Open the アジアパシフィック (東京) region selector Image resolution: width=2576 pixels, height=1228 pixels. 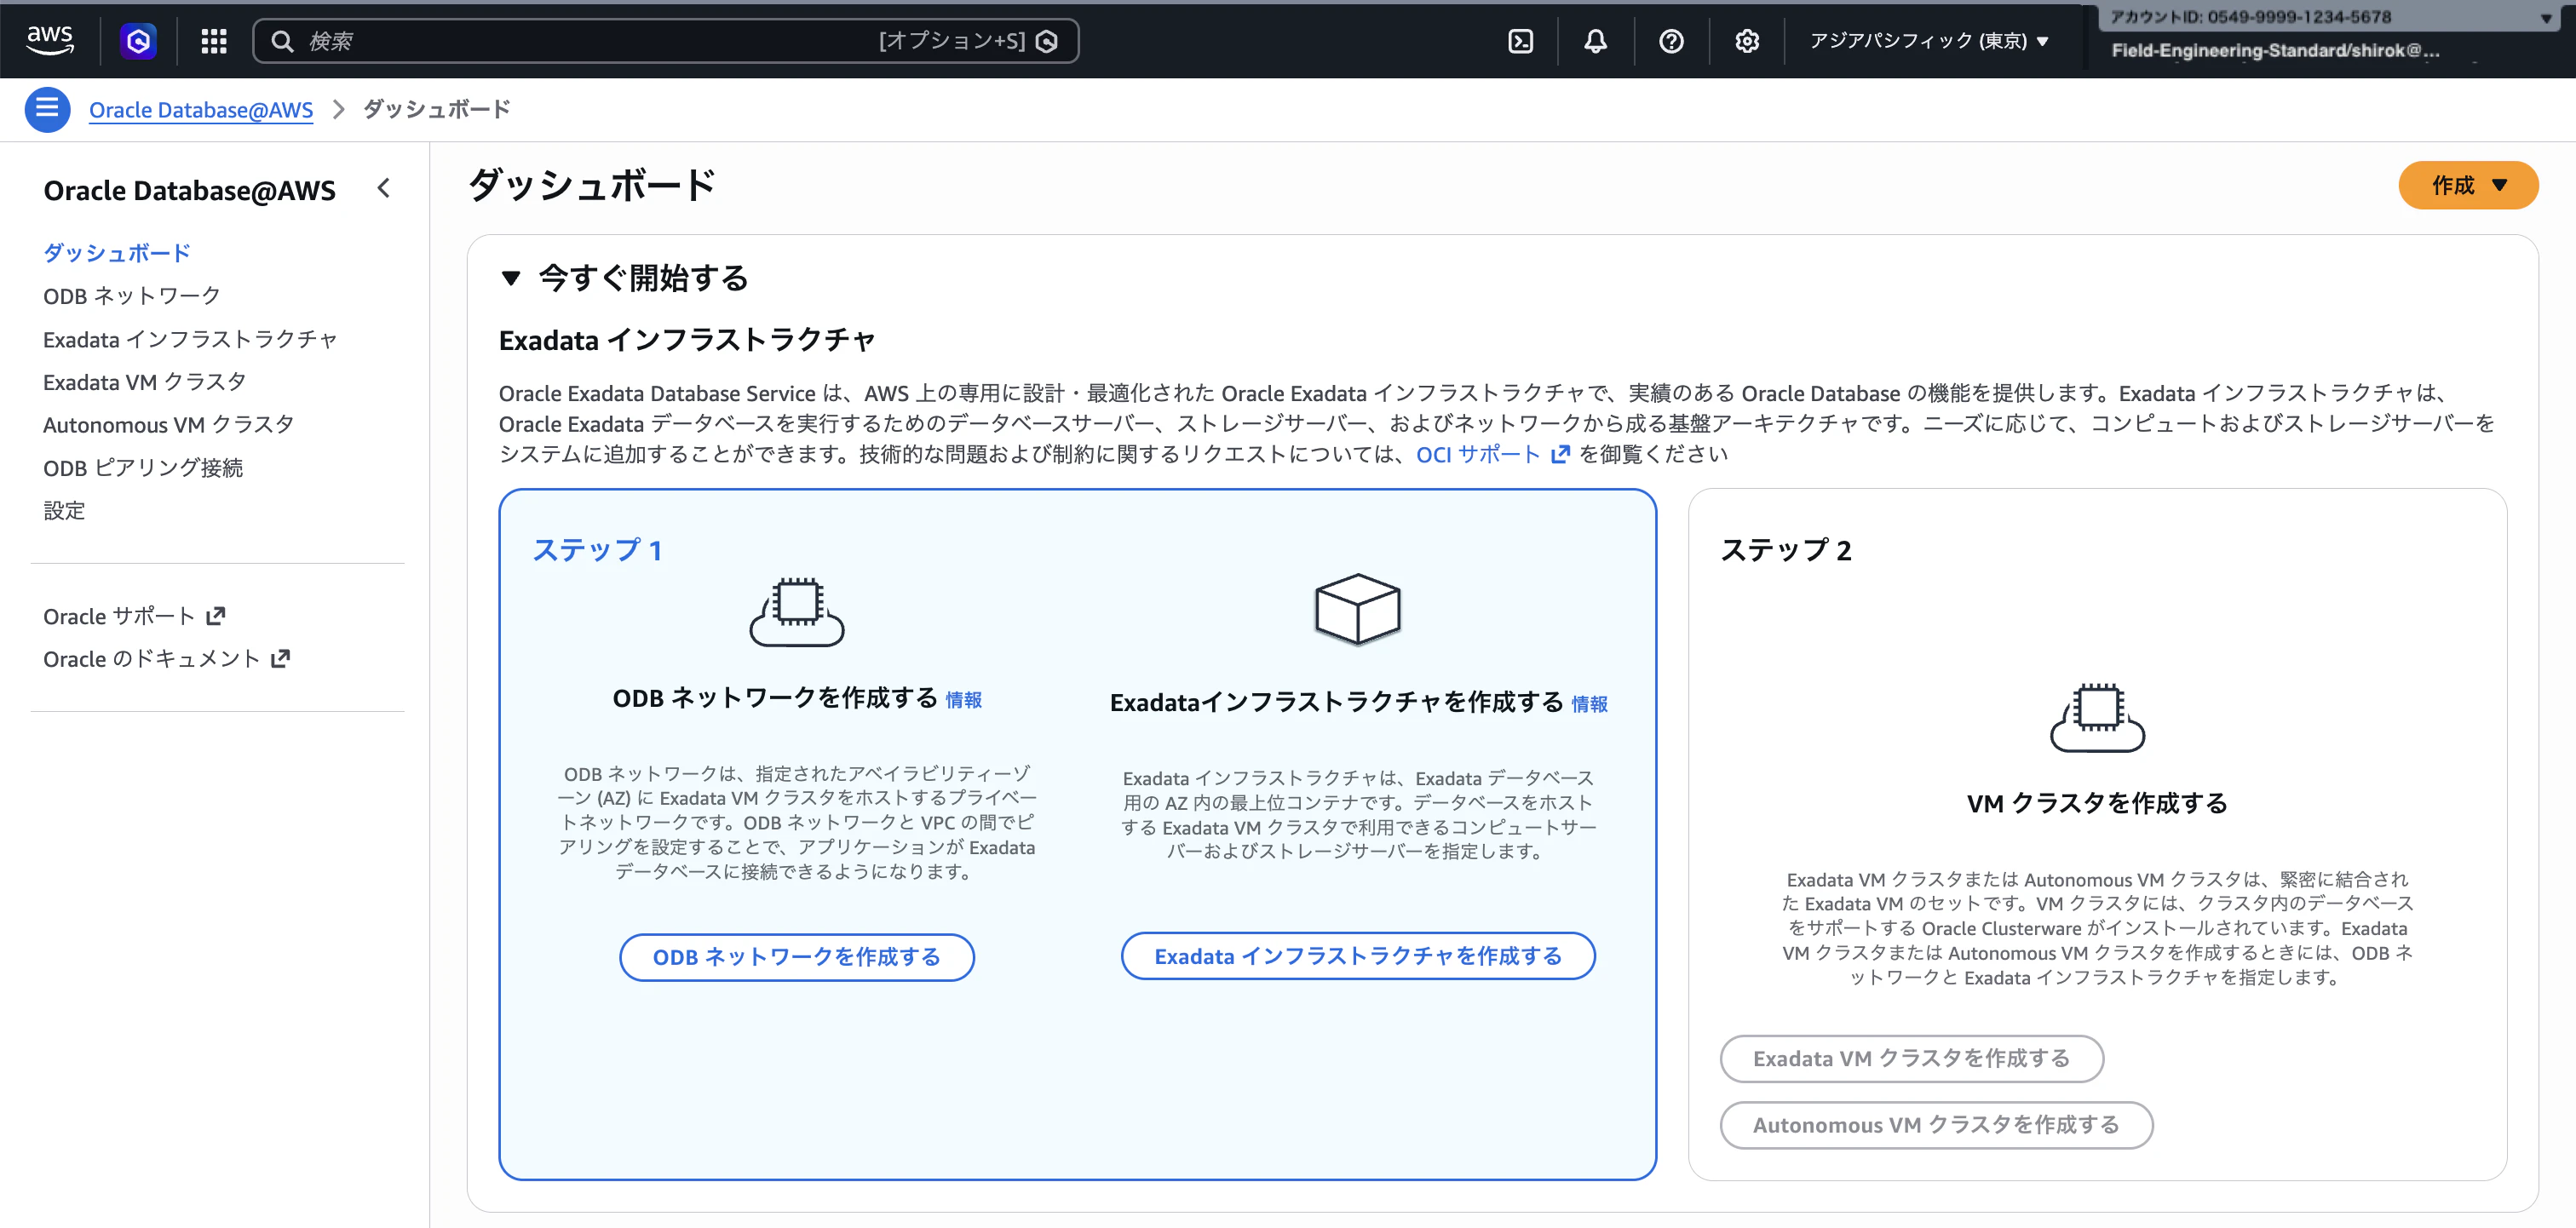click(x=1929, y=41)
